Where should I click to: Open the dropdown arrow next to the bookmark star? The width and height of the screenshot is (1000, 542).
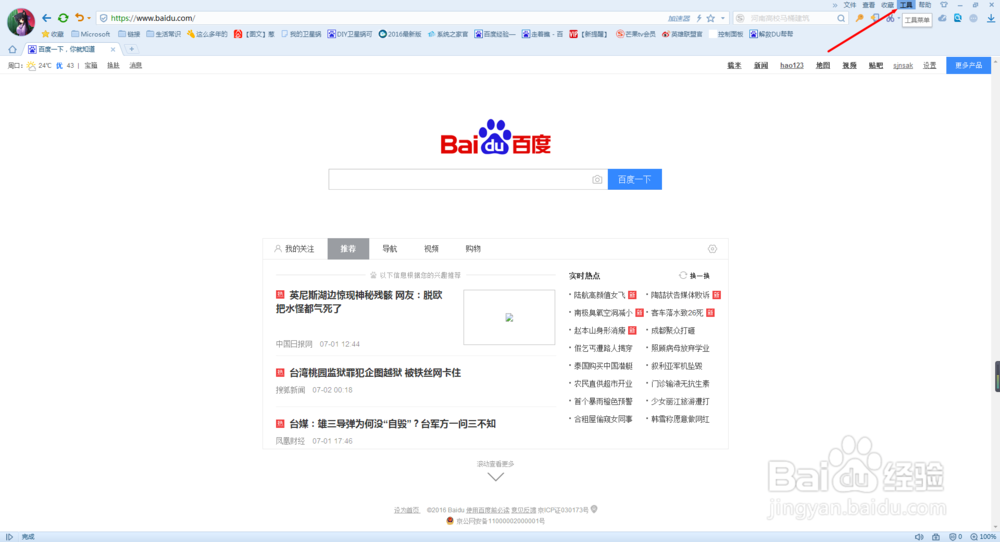point(723,18)
